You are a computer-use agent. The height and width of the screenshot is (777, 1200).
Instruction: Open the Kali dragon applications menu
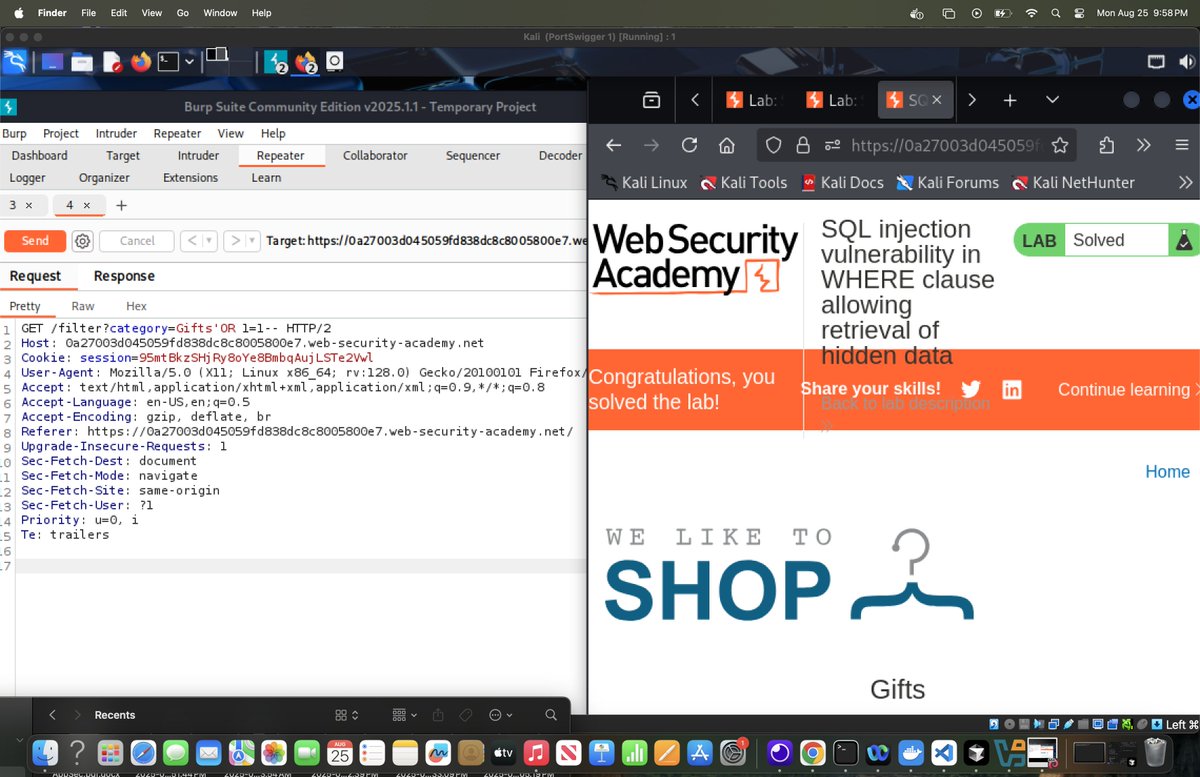click(x=14, y=62)
